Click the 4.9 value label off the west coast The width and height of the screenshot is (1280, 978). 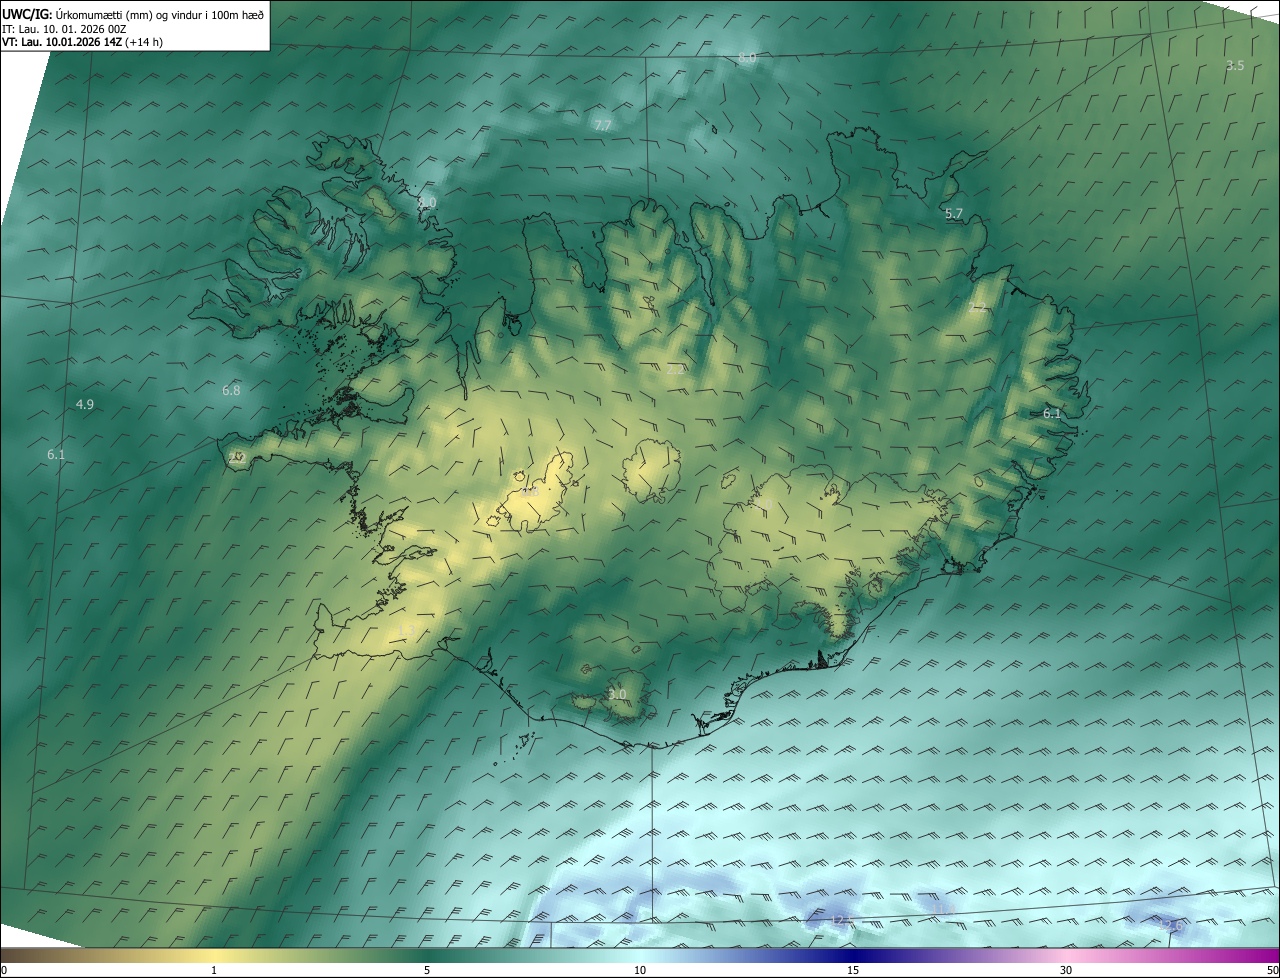(x=85, y=404)
